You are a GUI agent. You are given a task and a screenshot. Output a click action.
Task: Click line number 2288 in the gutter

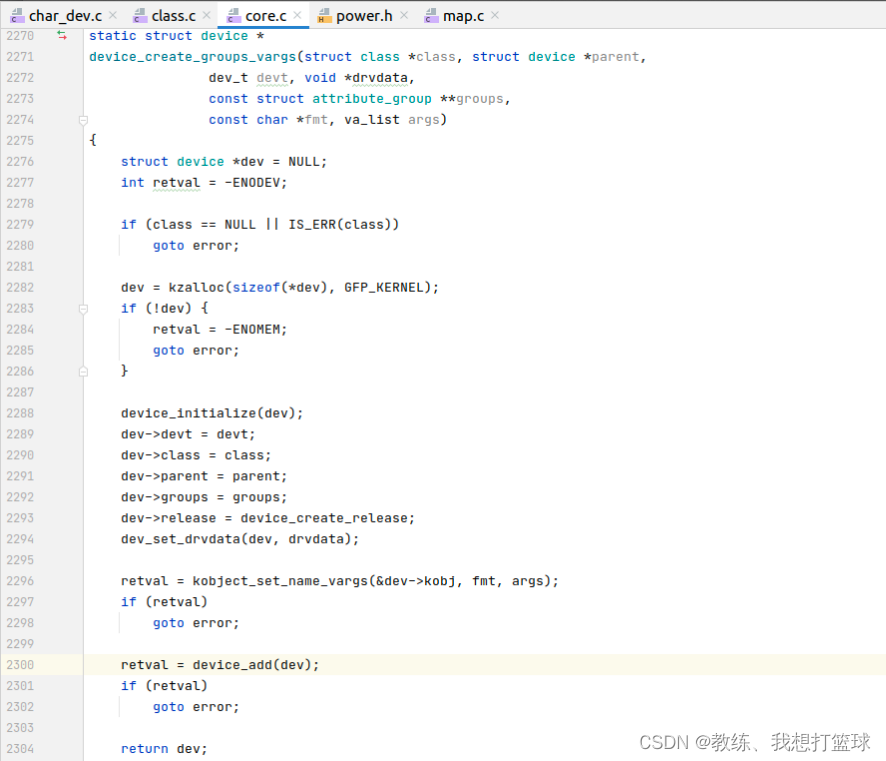tap(20, 413)
